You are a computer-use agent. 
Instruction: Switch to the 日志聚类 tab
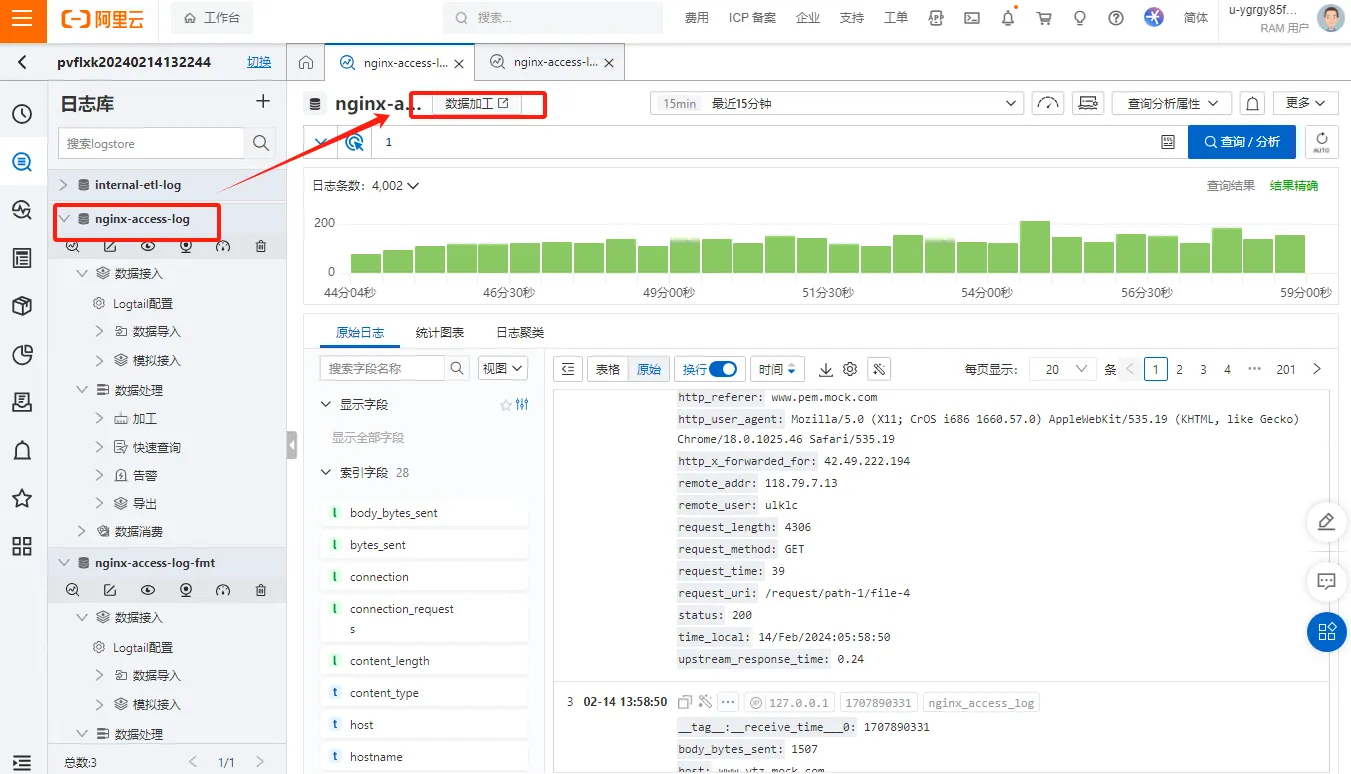520,332
